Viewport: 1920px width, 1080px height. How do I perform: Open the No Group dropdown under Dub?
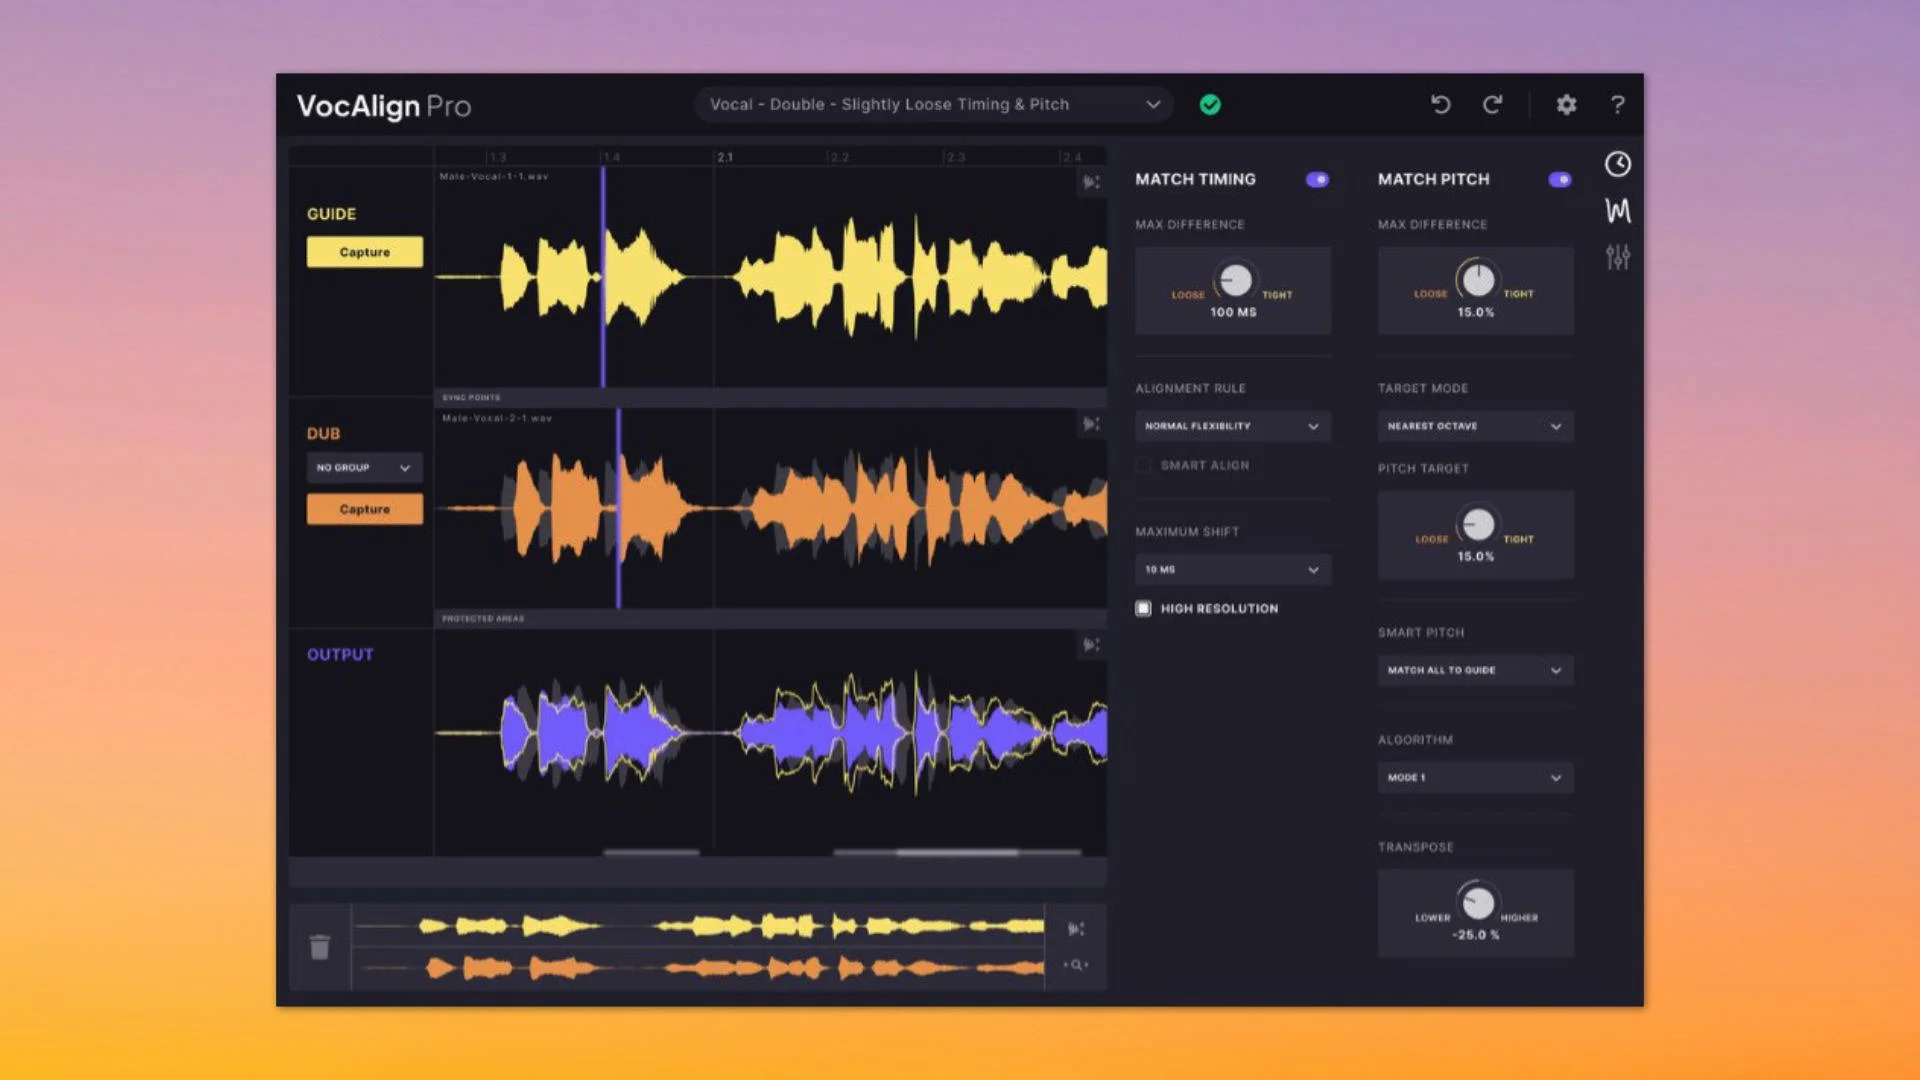click(364, 467)
